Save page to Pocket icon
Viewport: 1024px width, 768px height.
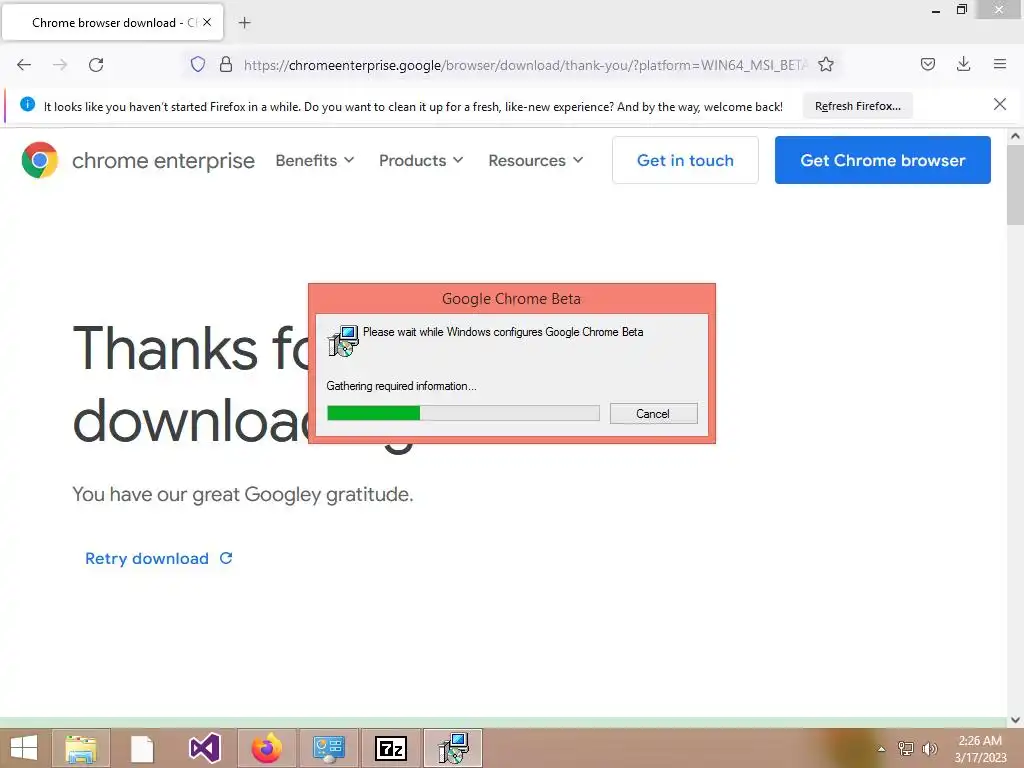click(x=927, y=64)
